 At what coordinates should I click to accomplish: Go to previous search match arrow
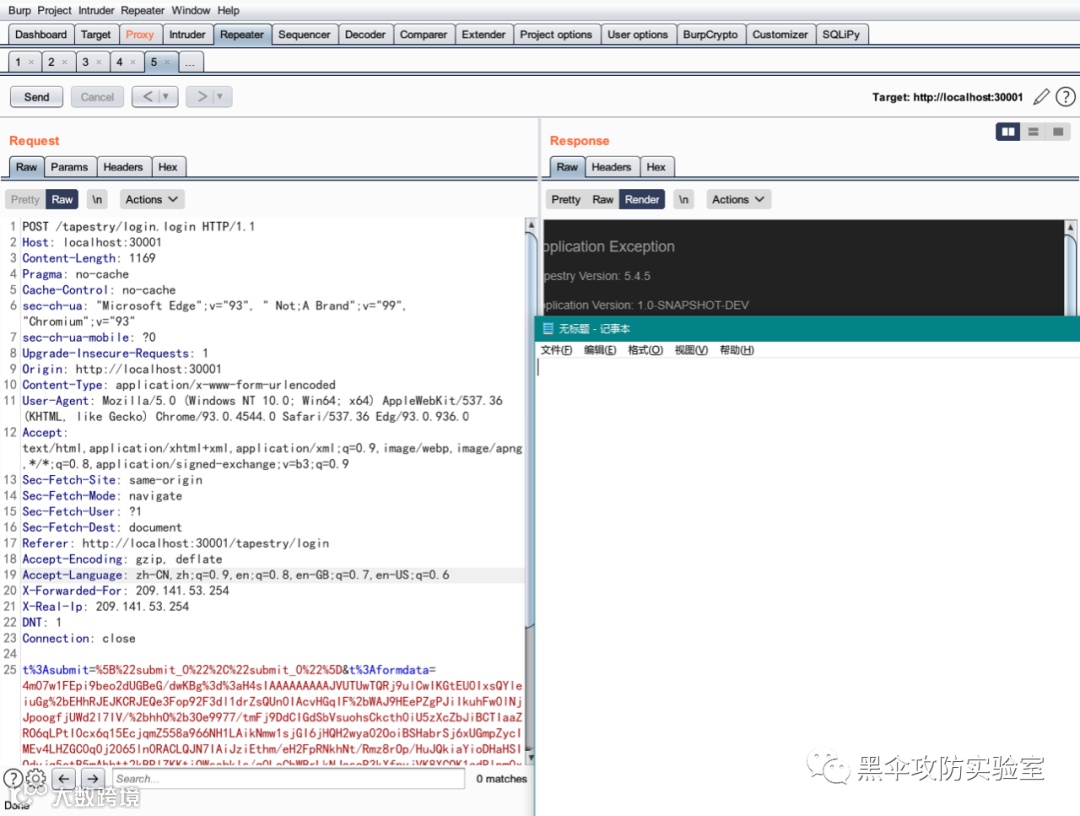pos(63,779)
